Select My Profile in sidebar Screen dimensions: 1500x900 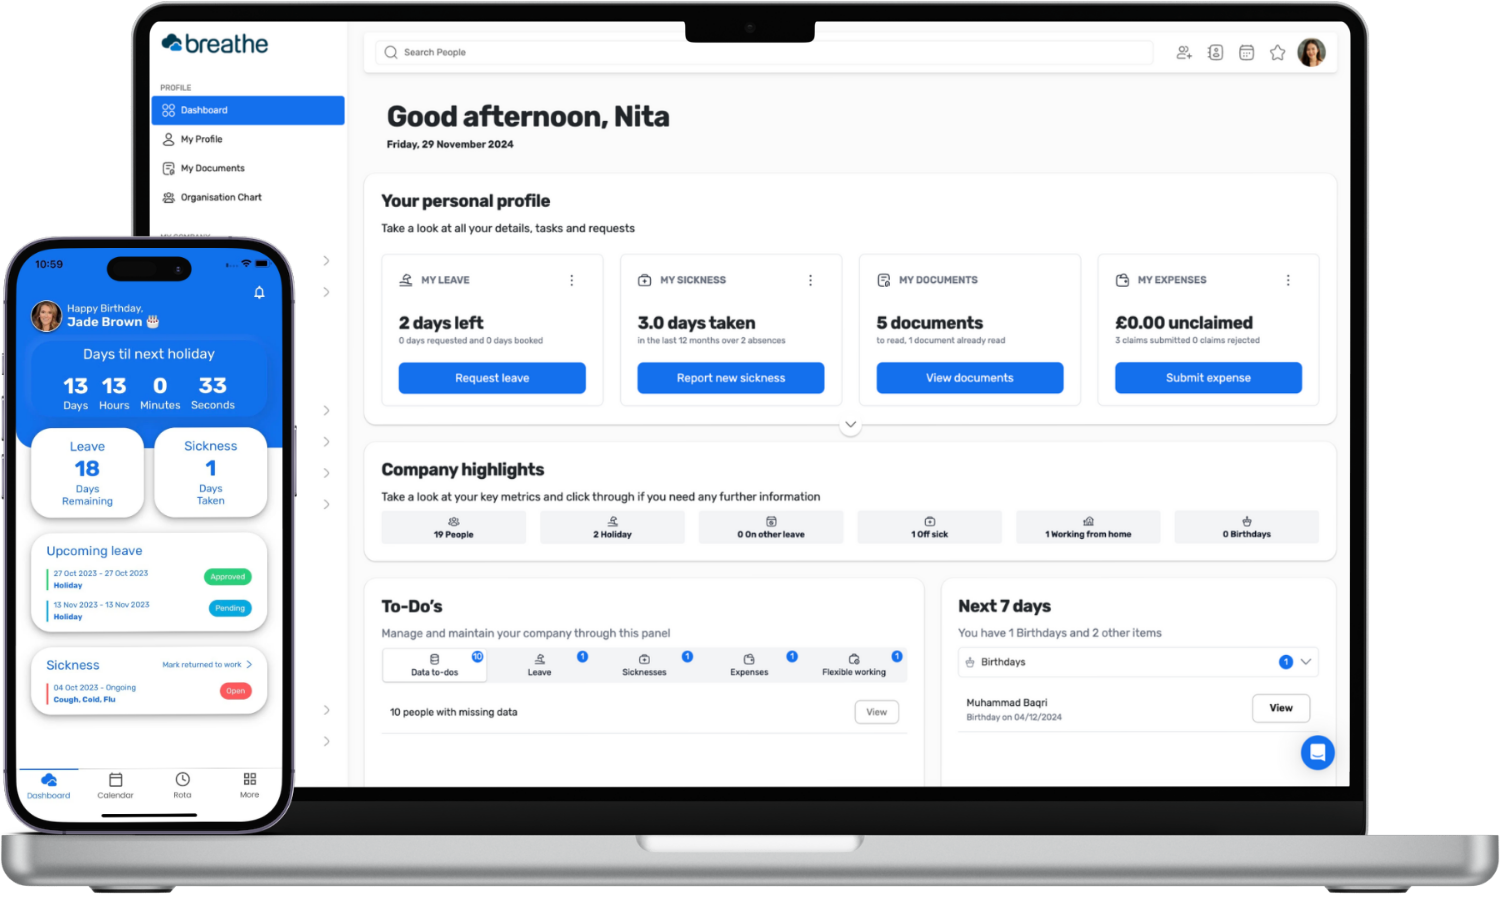(x=202, y=140)
